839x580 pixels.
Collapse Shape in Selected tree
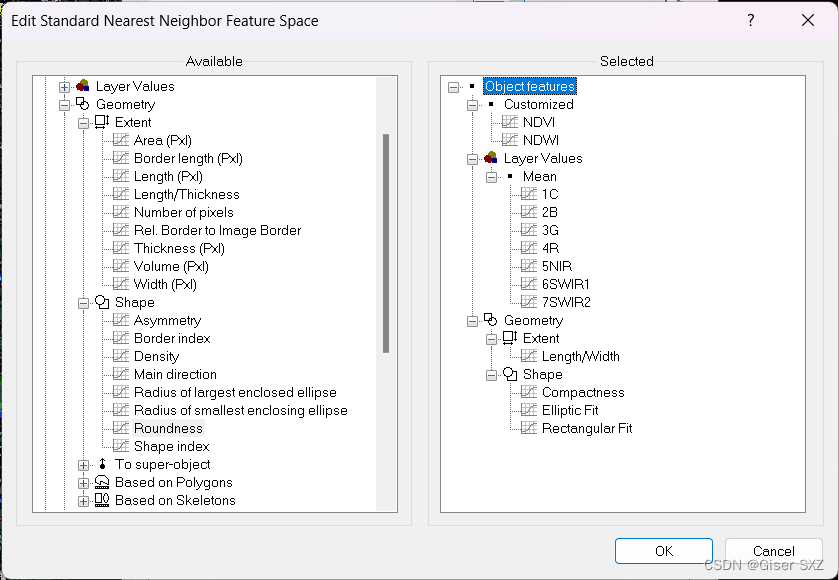tap(491, 375)
